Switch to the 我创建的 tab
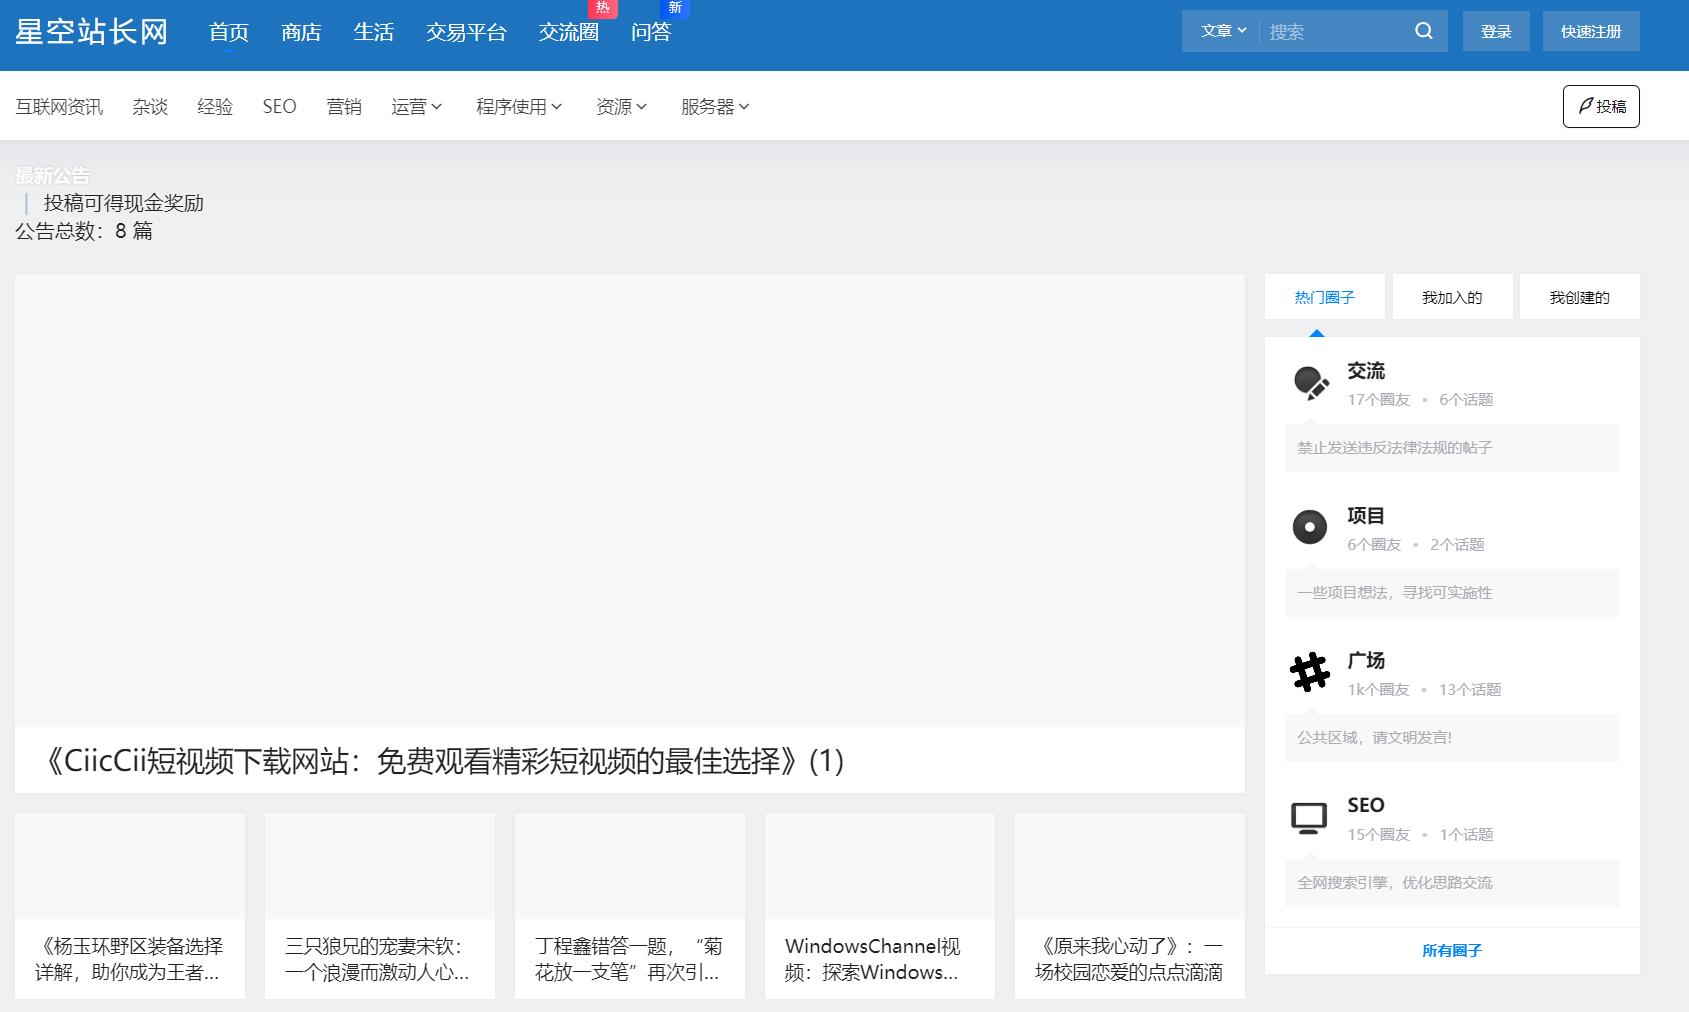 coord(1579,297)
